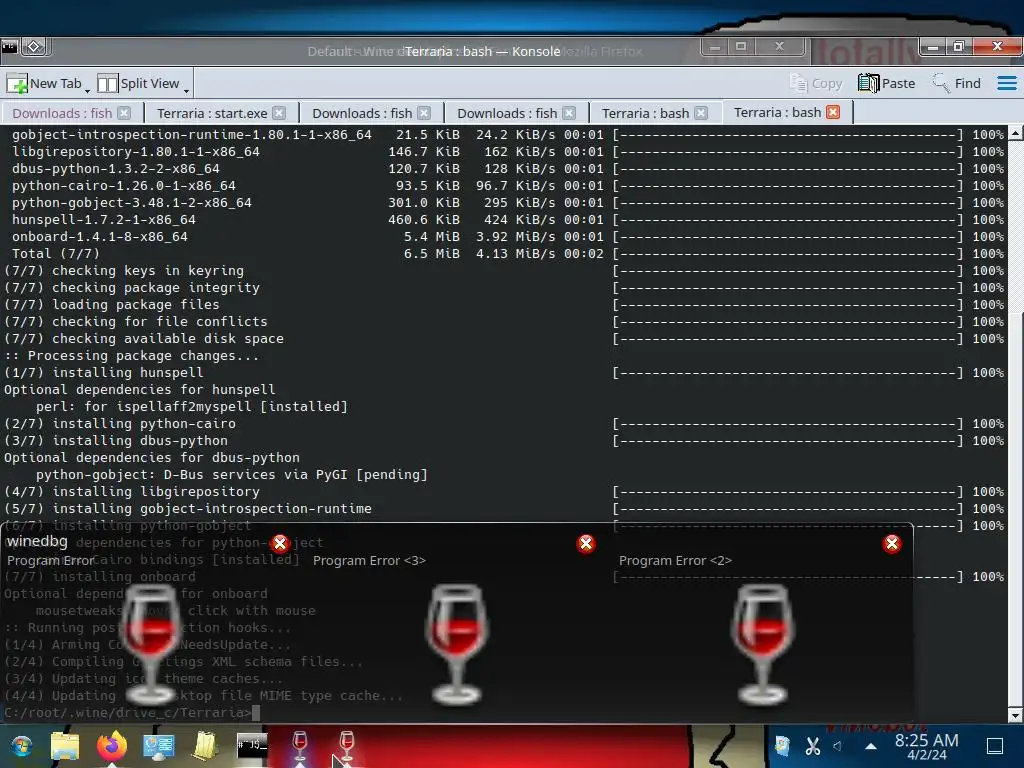The image size is (1024, 768).
Task: Open the yellow notes taskbar icon
Action: (205, 746)
